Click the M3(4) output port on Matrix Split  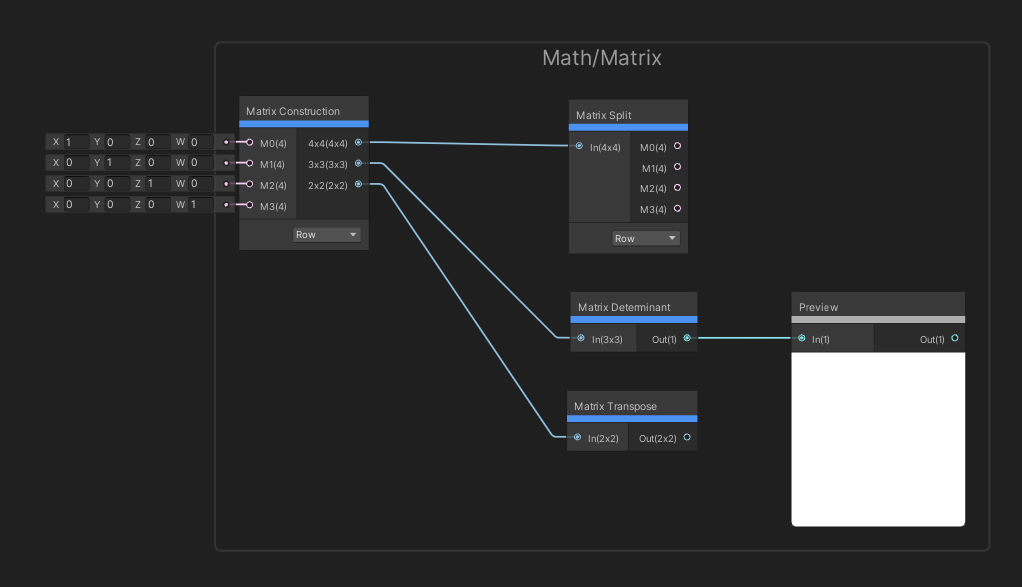(677, 209)
